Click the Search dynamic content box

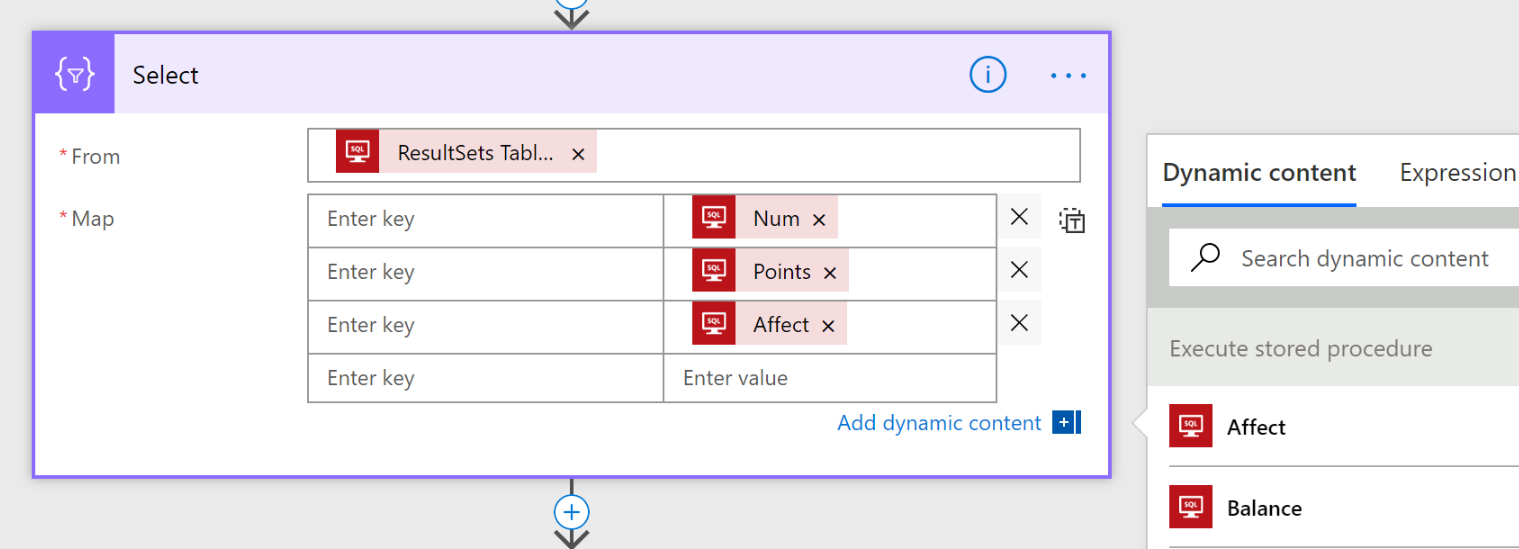pos(1364,259)
